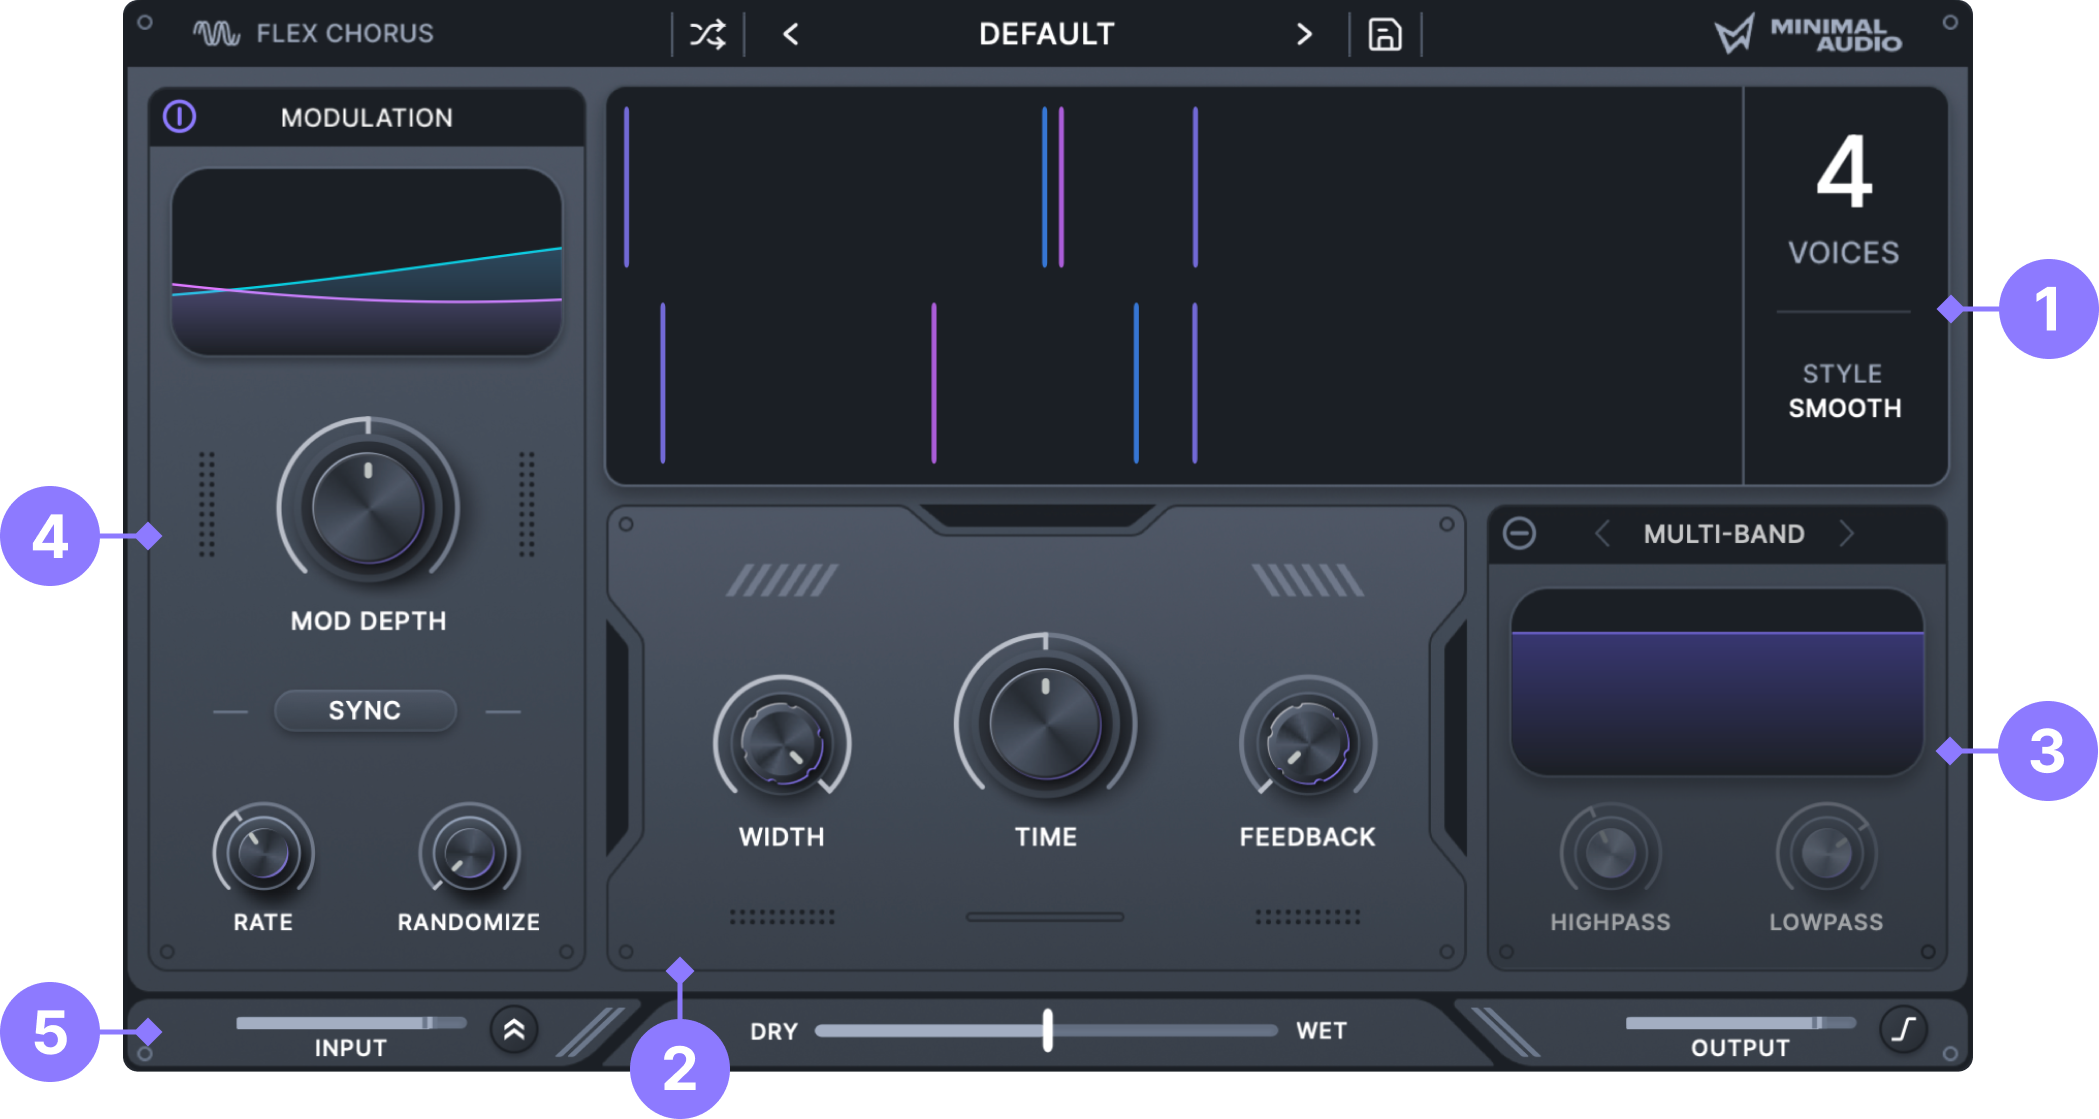Click the output soft-clip curve icon
Image resolution: width=2099 pixels, height=1119 pixels.
pyautogui.click(x=1904, y=1029)
